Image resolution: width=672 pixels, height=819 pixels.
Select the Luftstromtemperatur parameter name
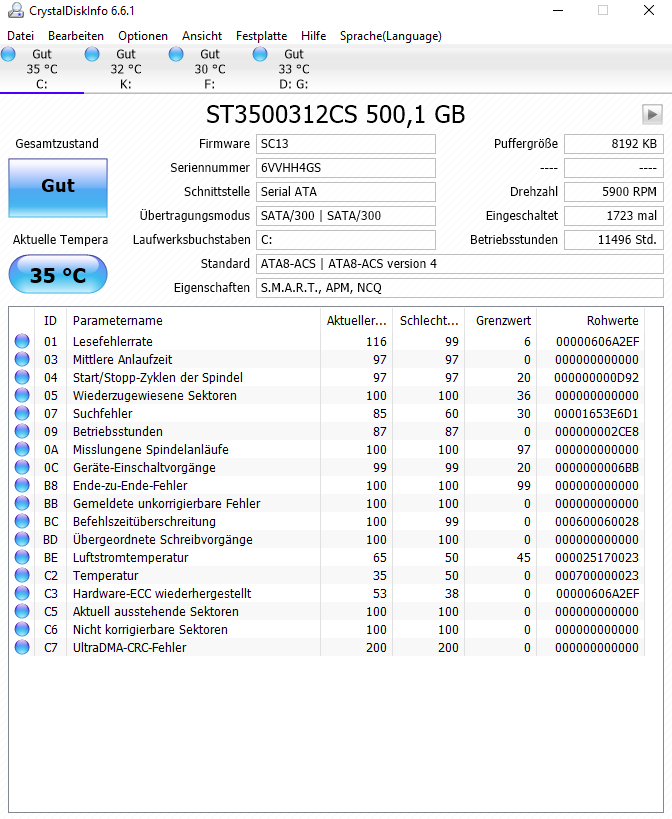[131, 558]
